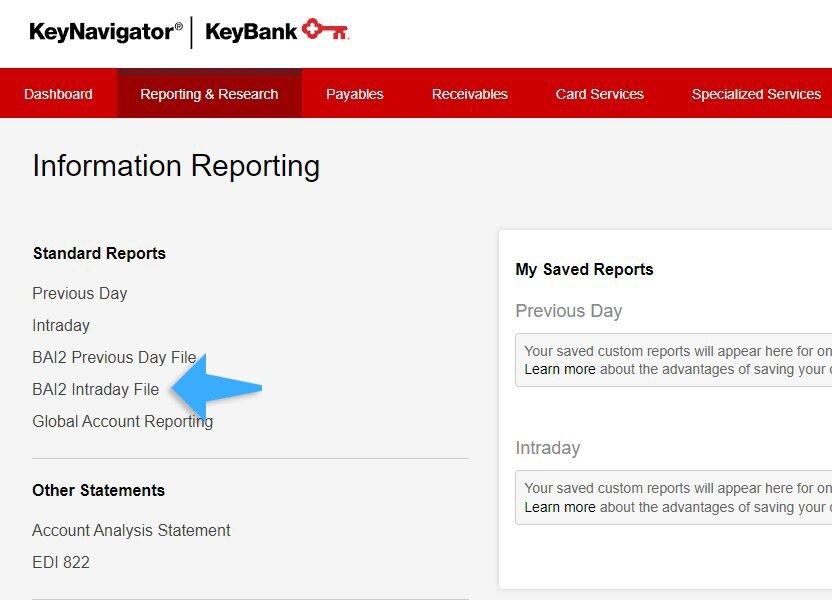Image resolution: width=832 pixels, height=600 pixels.
Task: Click the KeyNavigator logo
Action: click(105, 32)
